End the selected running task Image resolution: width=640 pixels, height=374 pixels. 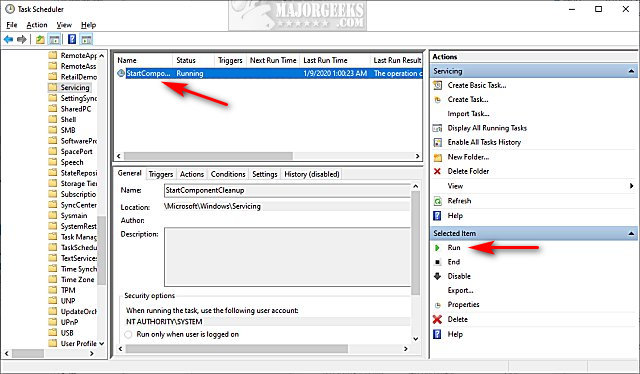[453, 262]
